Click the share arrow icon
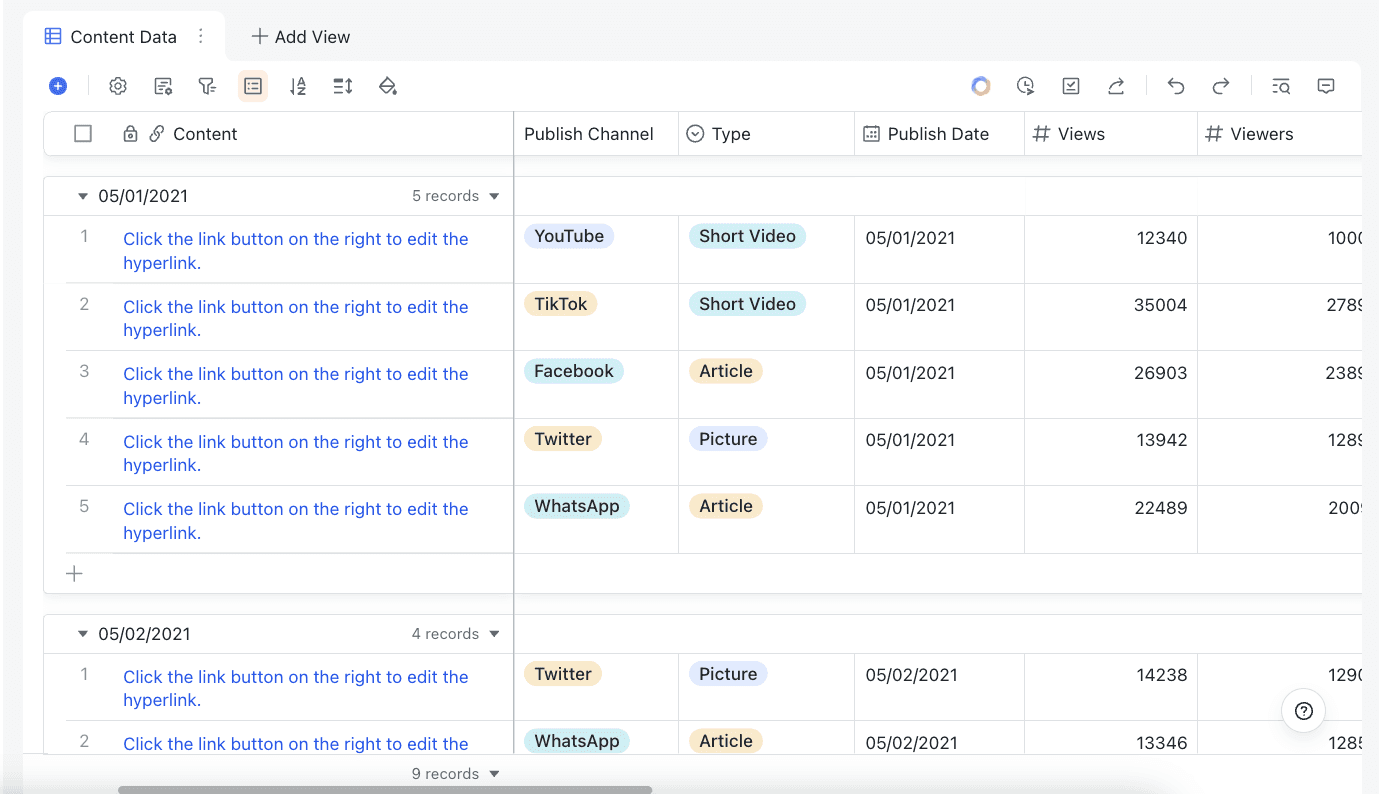 (1116, 86)
